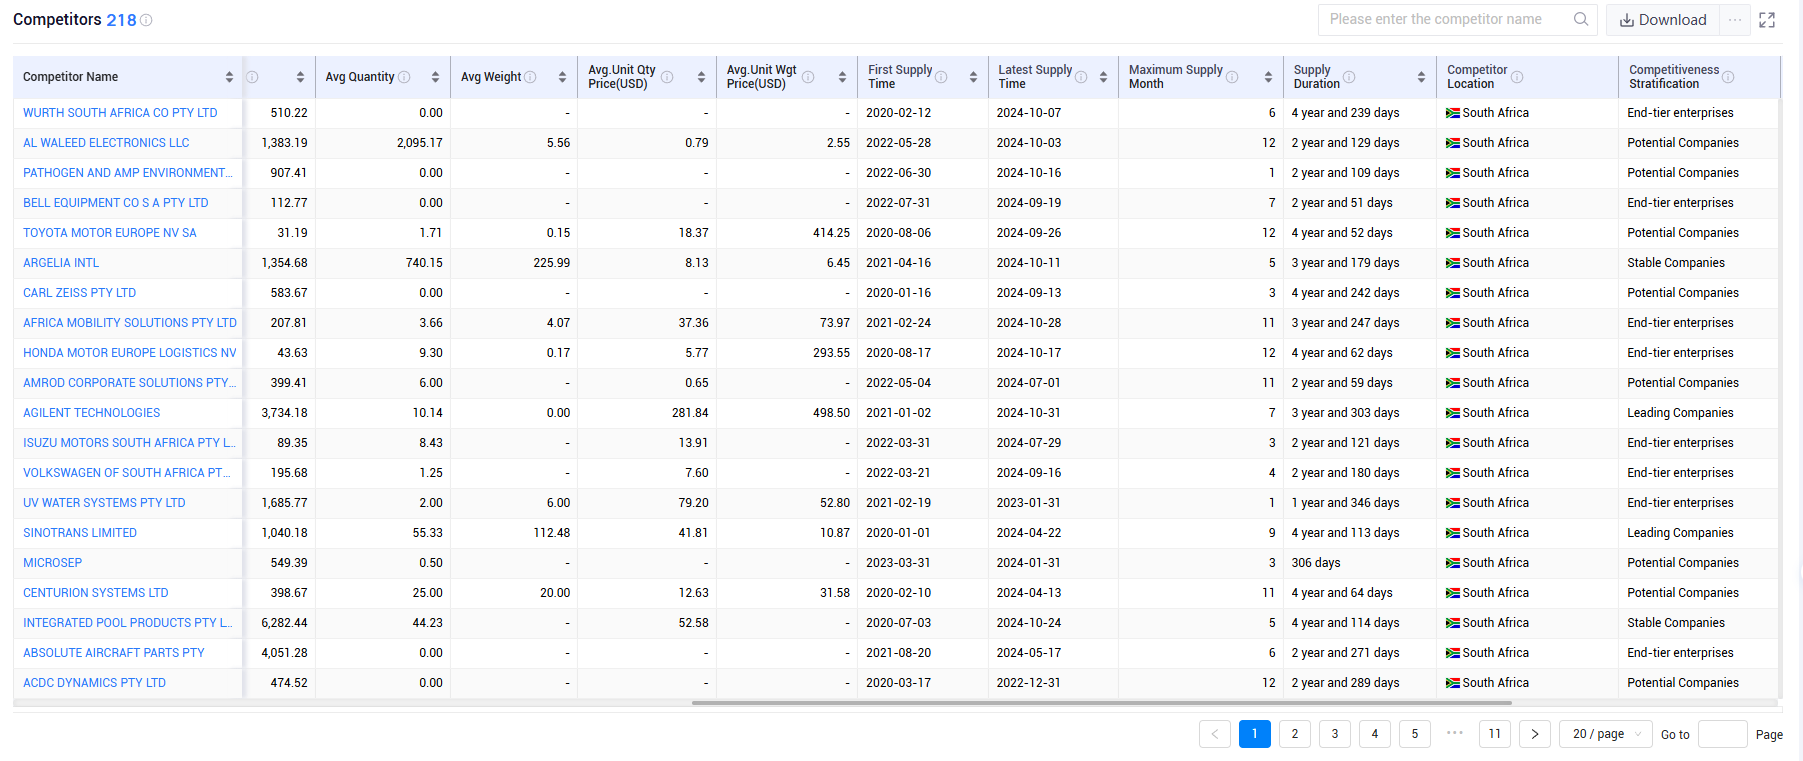Jump to page 11
Screen dimensions: 1803x761
tap(1495, 734)
